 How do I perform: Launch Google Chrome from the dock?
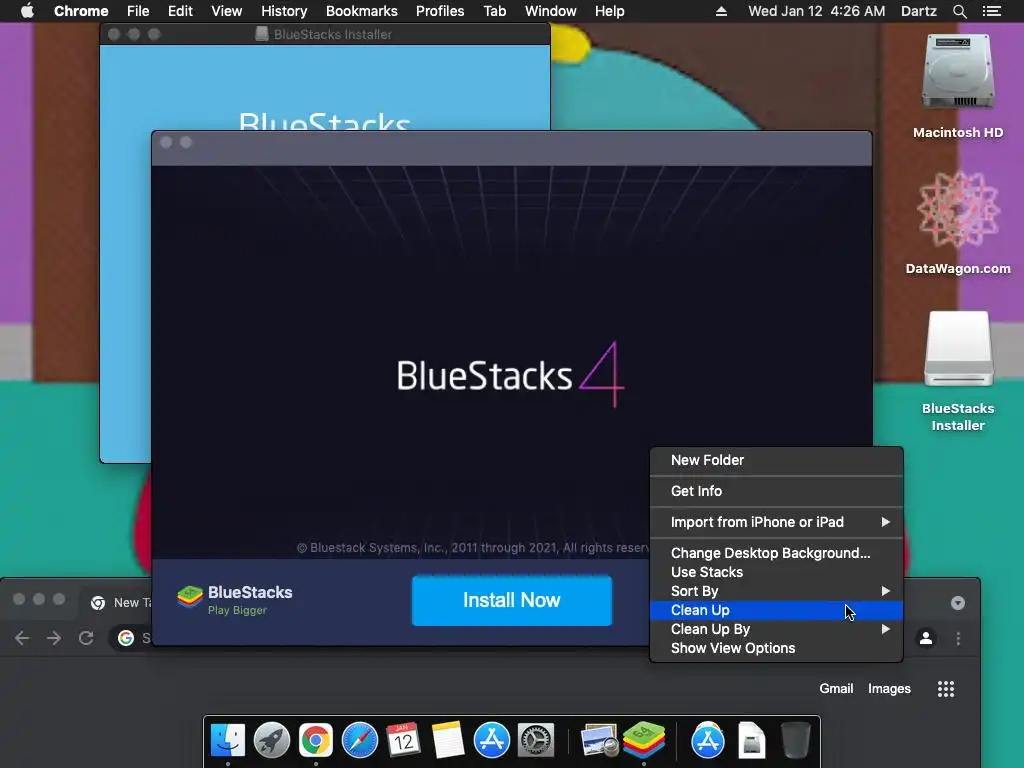point(315,741)
